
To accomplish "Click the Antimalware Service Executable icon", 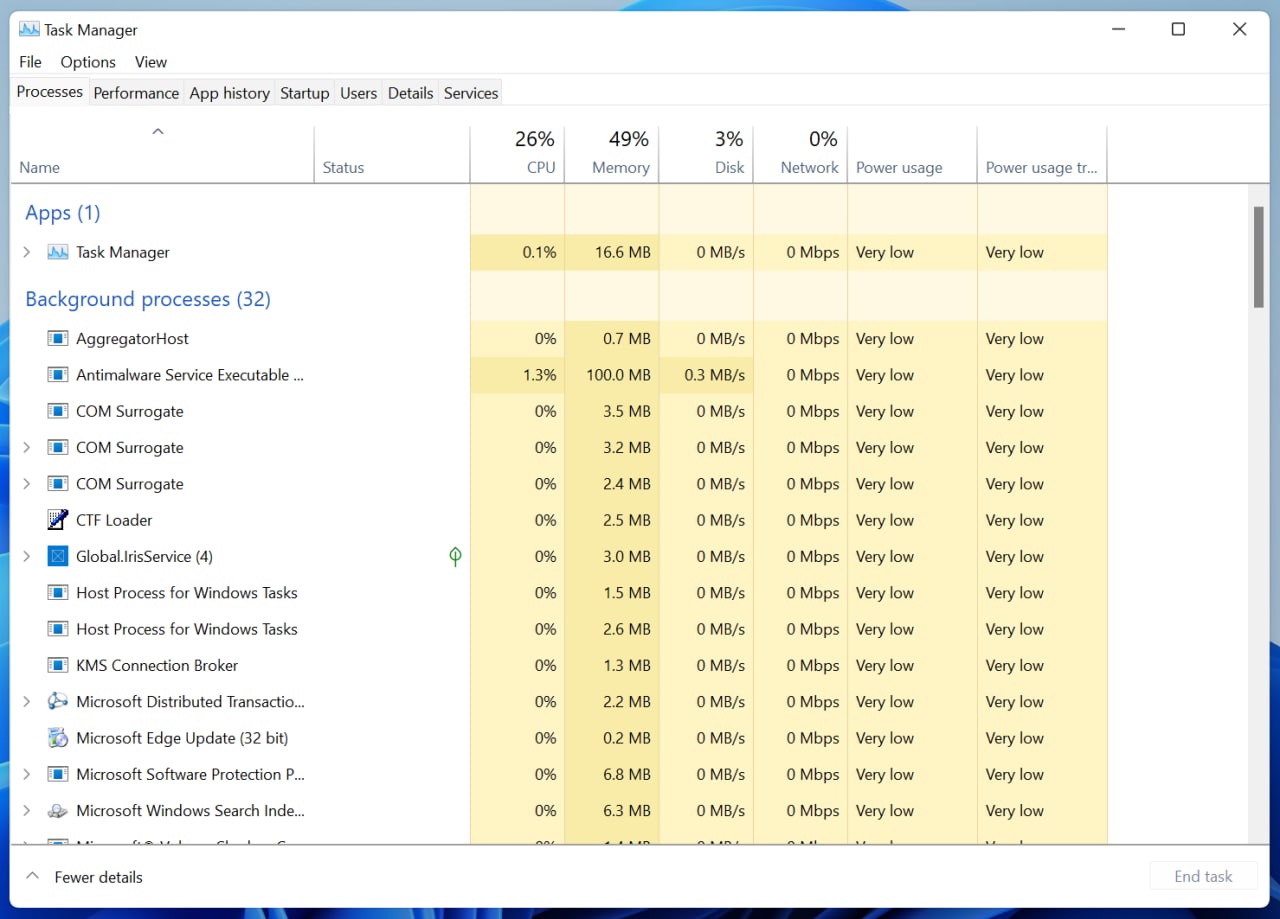I will coord(58,375).
